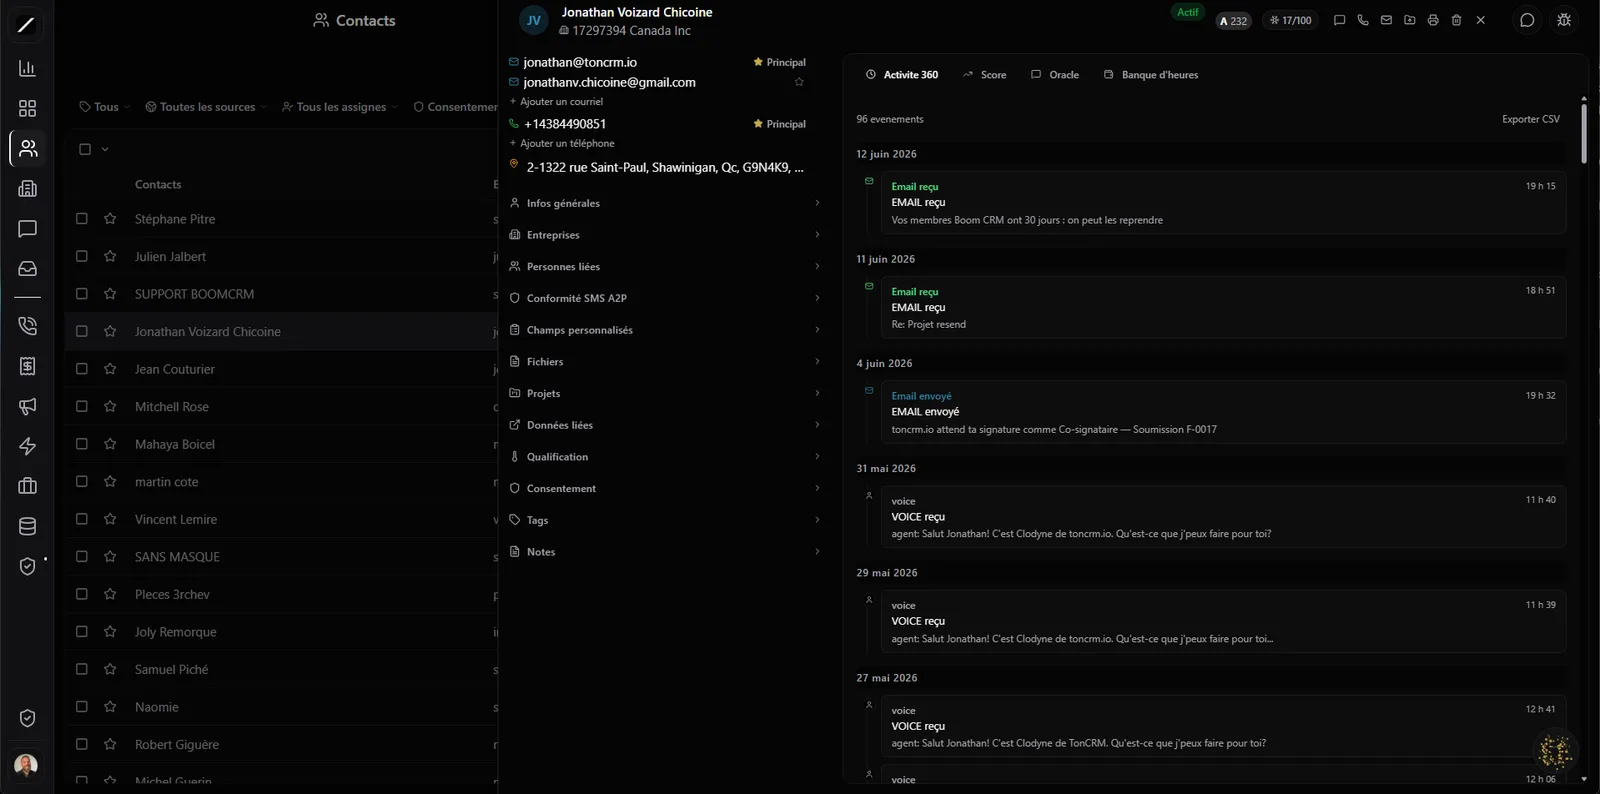Expand the Fichiers section

(665, 361)
